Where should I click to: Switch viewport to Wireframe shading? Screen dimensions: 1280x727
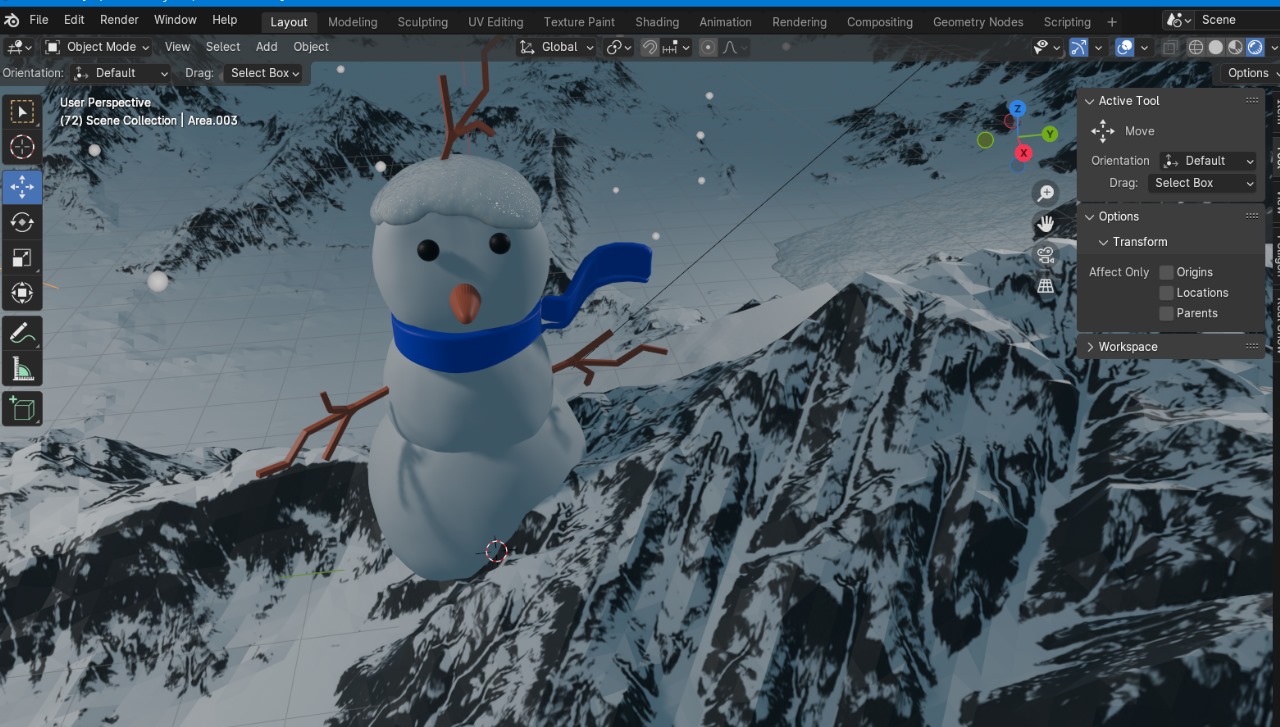pos(1196,47)
